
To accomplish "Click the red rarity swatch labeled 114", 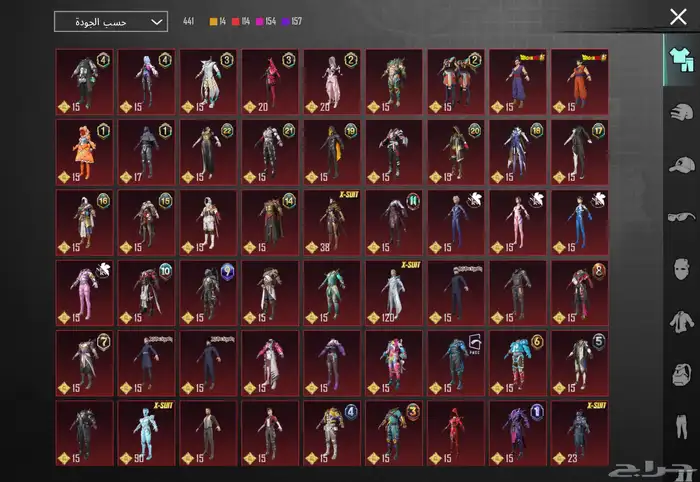I will click(236, 21).
